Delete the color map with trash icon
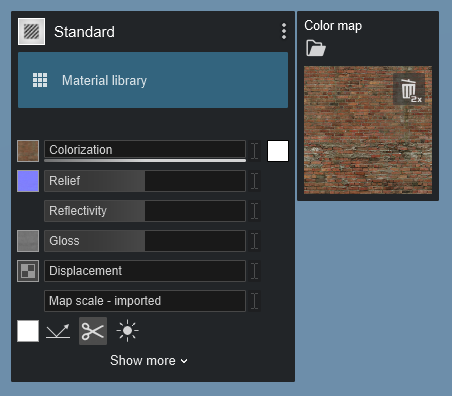Screen dimensions: 452x396 tap(409, 89)
